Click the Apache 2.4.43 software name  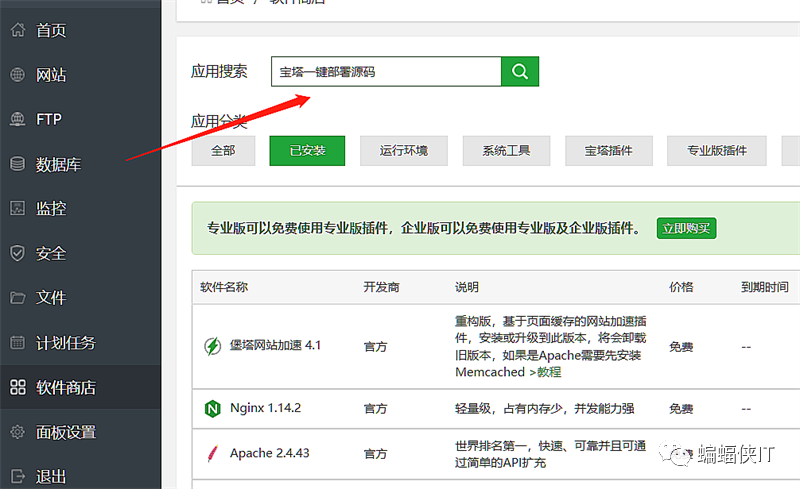[x=269, y=453]
